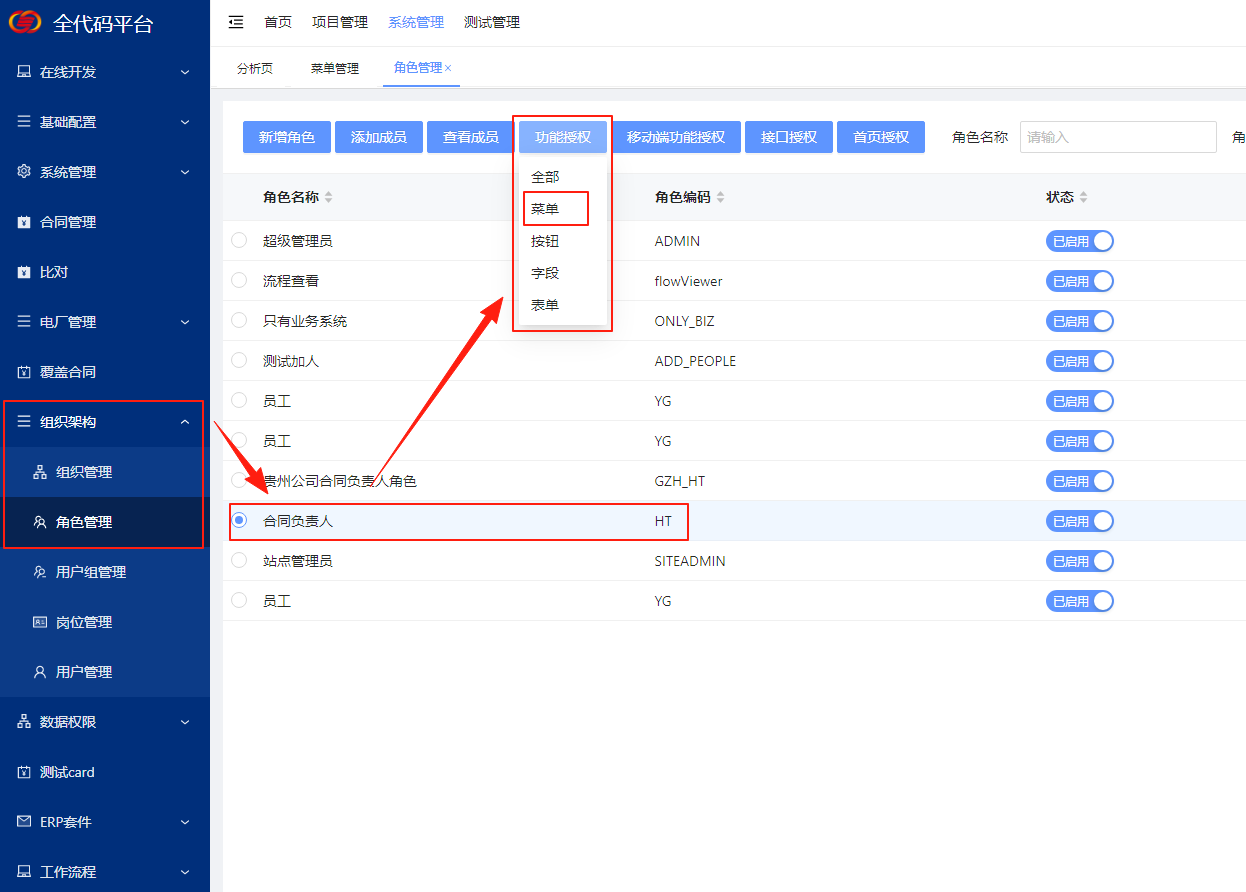Click the 组织管理 hierarchy icon
This screenshot has height=892, width=1246.
40,472
